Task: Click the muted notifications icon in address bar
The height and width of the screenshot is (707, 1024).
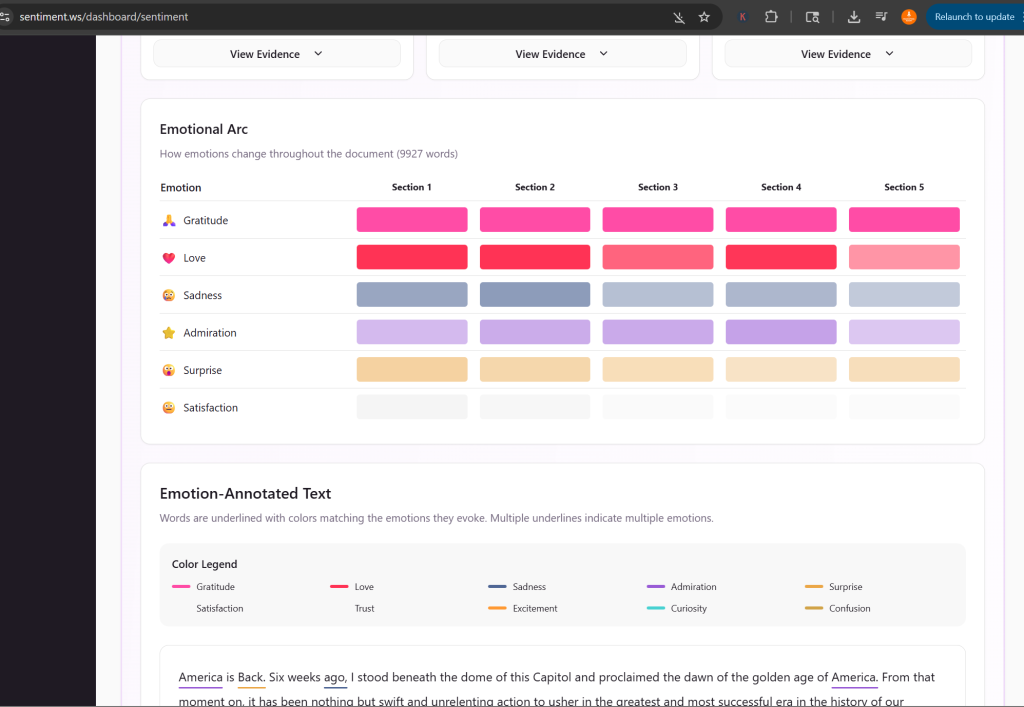Action: click(x=679, y=17)
